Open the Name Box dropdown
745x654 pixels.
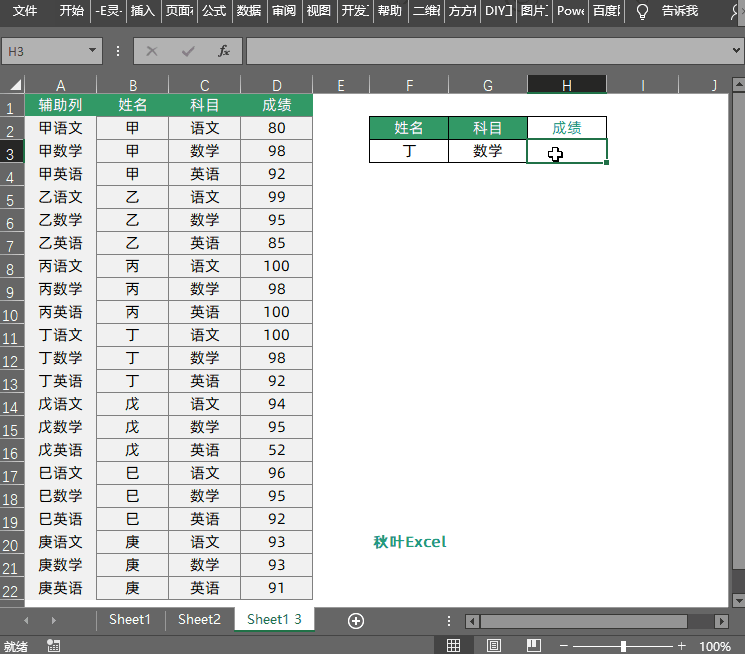click(x=93, y=51)
